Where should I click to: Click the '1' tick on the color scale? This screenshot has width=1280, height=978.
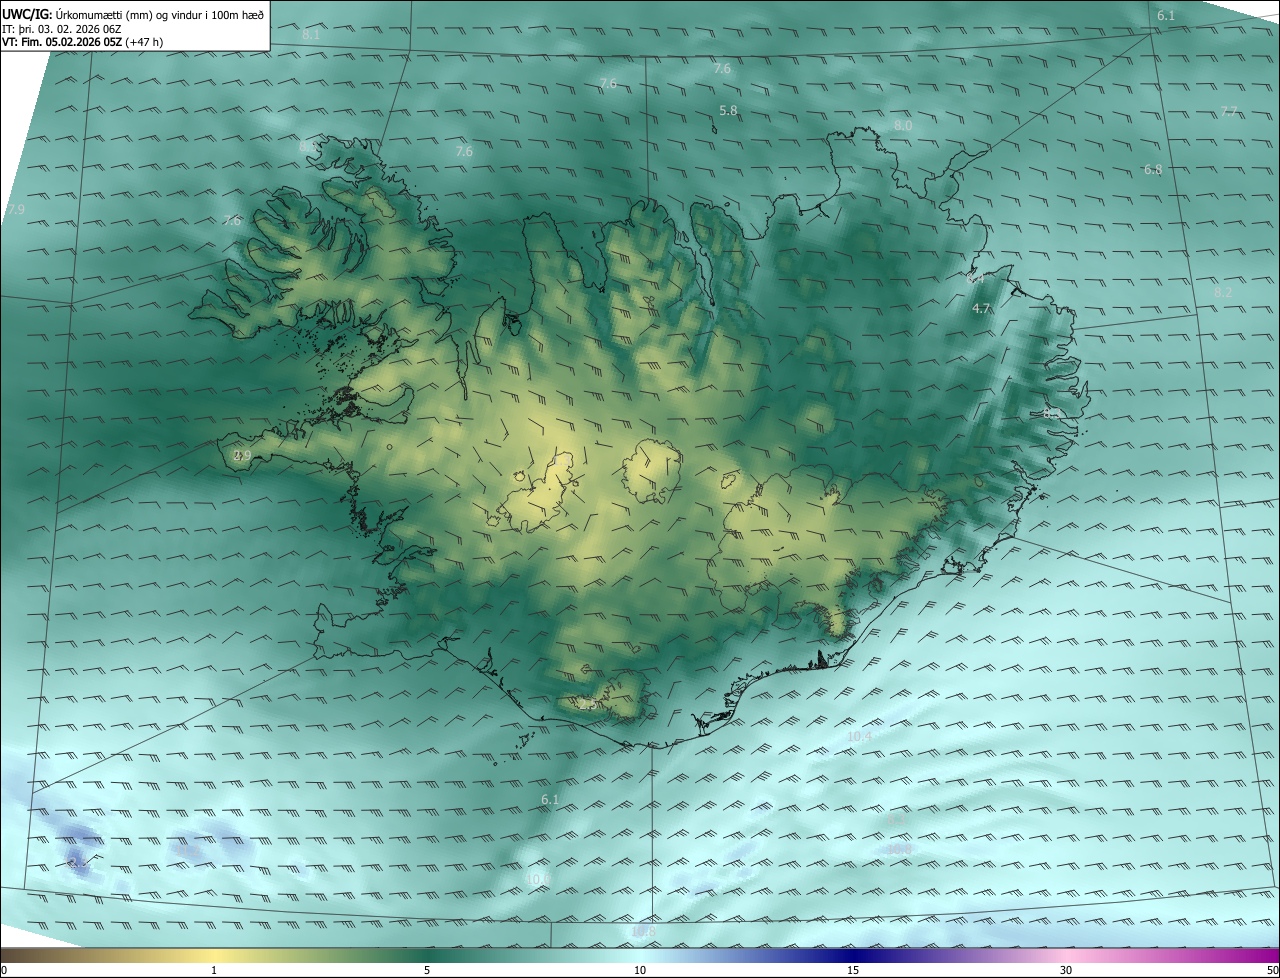(x=214, y=970)
